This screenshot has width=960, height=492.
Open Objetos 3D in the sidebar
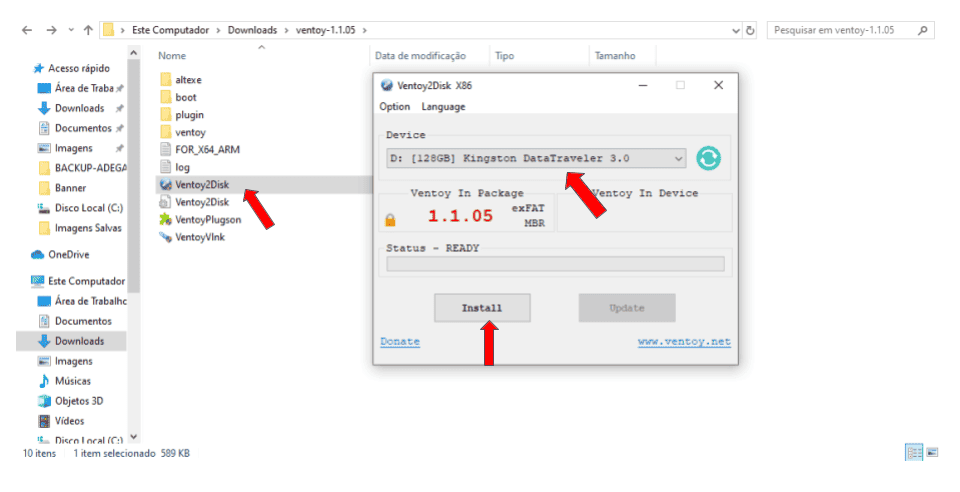click(x=78, y=401)
